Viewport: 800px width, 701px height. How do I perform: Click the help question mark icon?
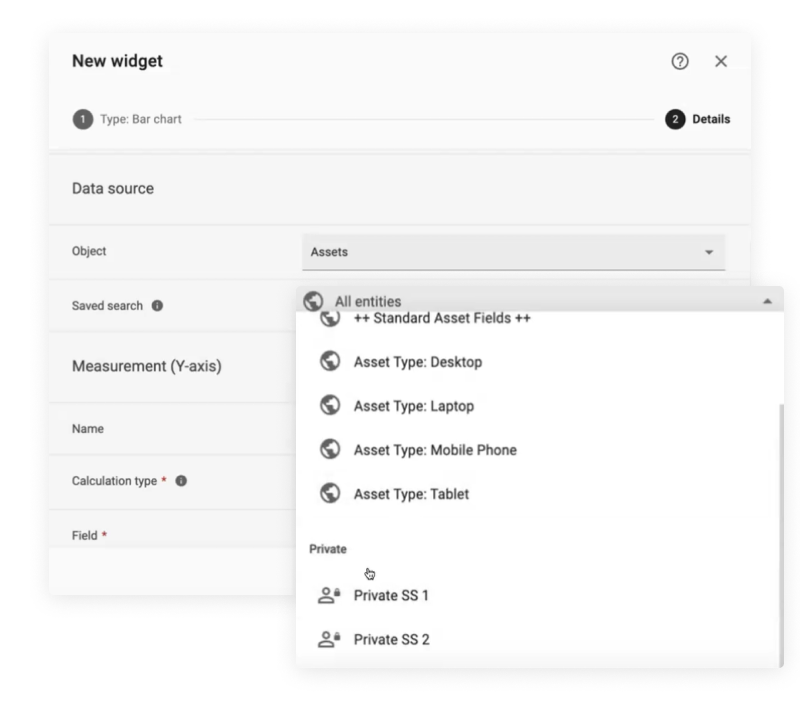tap(680, 62)
